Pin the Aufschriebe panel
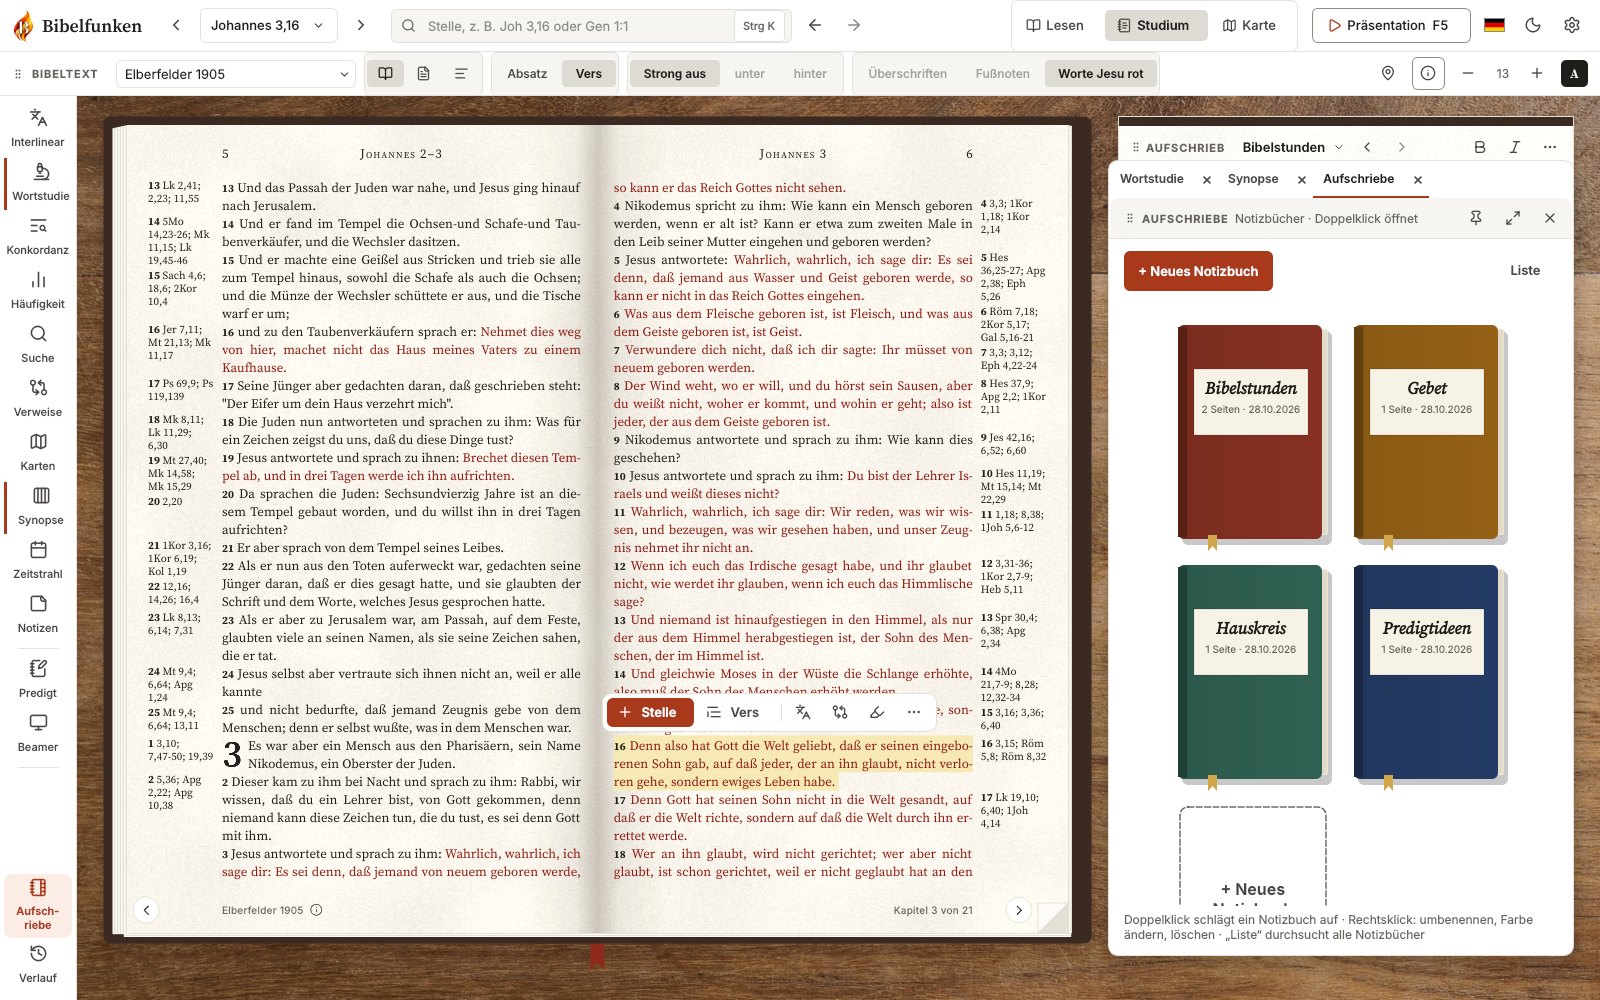This screenshot has height=1000, width=1600. pyautogui.click(x=1476, y=218)
